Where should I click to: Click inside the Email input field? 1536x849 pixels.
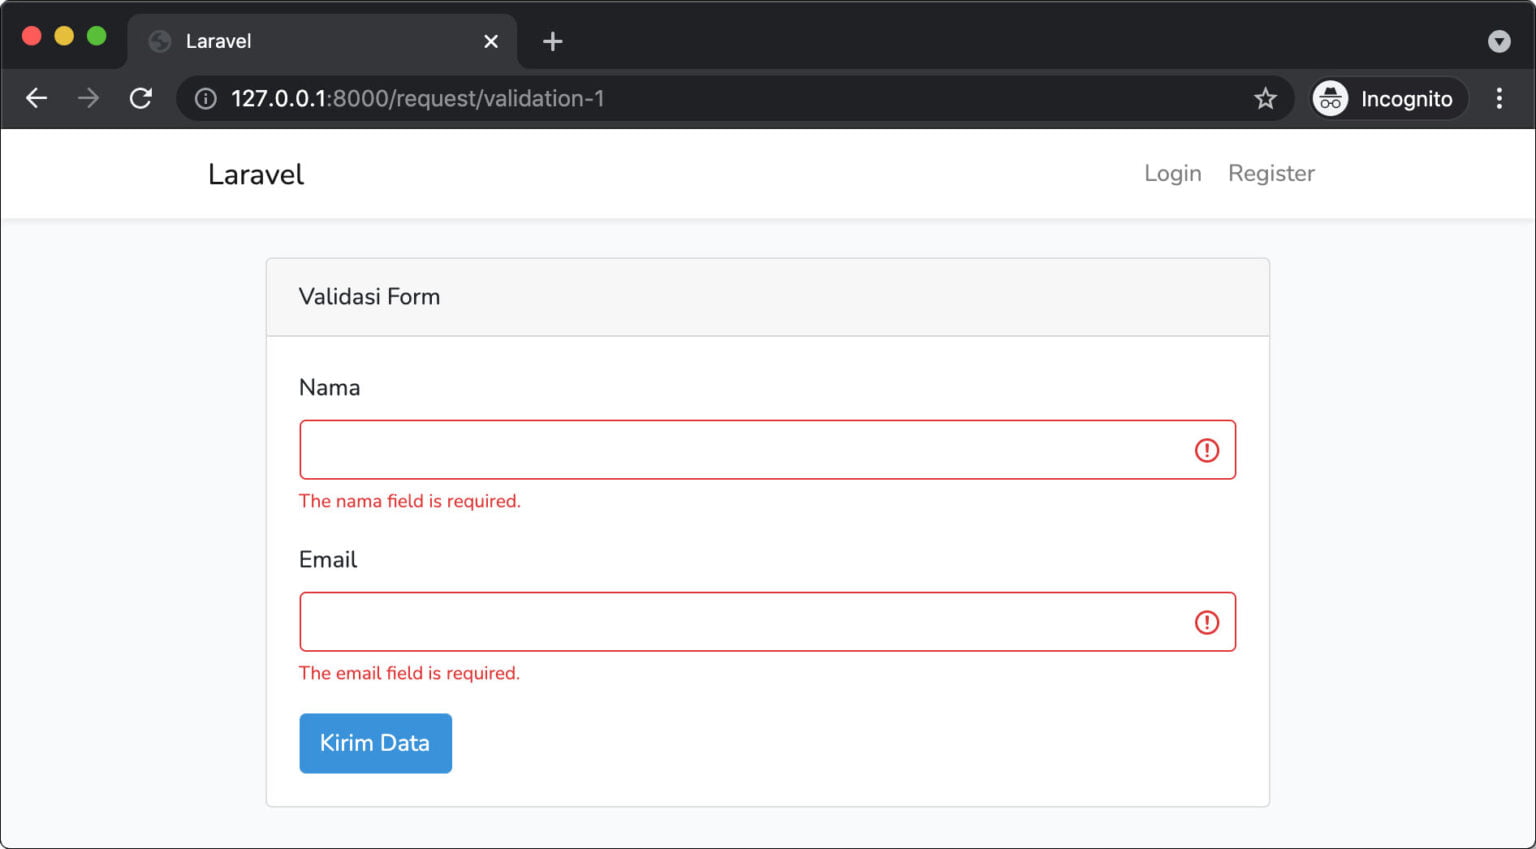point(700,622)
